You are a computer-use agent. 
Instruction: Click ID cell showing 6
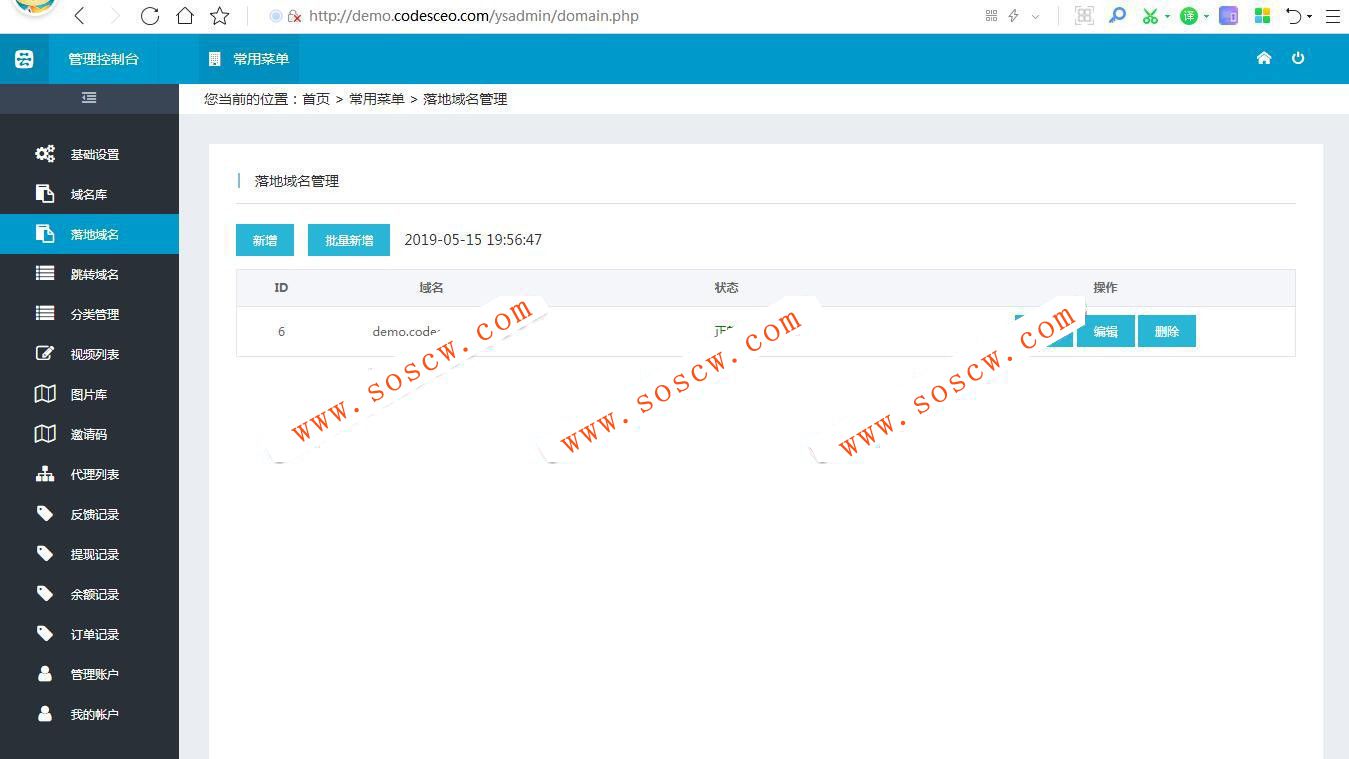[x=281, y=331]
